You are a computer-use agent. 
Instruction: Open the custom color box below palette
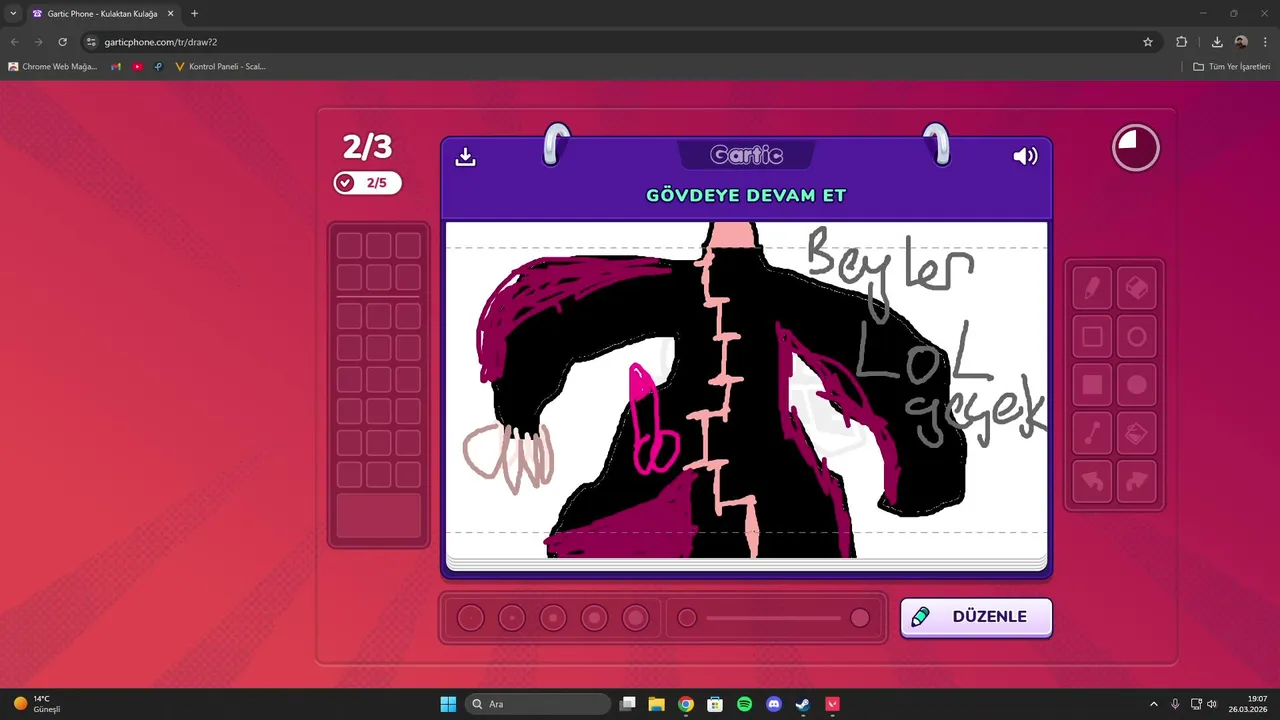[x=378, y=516]
